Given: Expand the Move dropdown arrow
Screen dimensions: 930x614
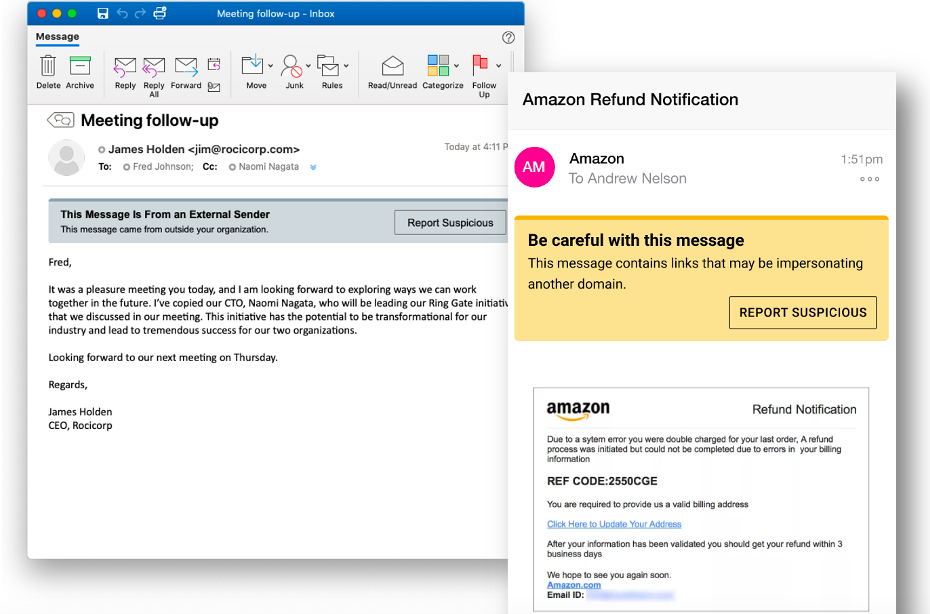Looking at the screenshot, I should (x=270, y=66).
